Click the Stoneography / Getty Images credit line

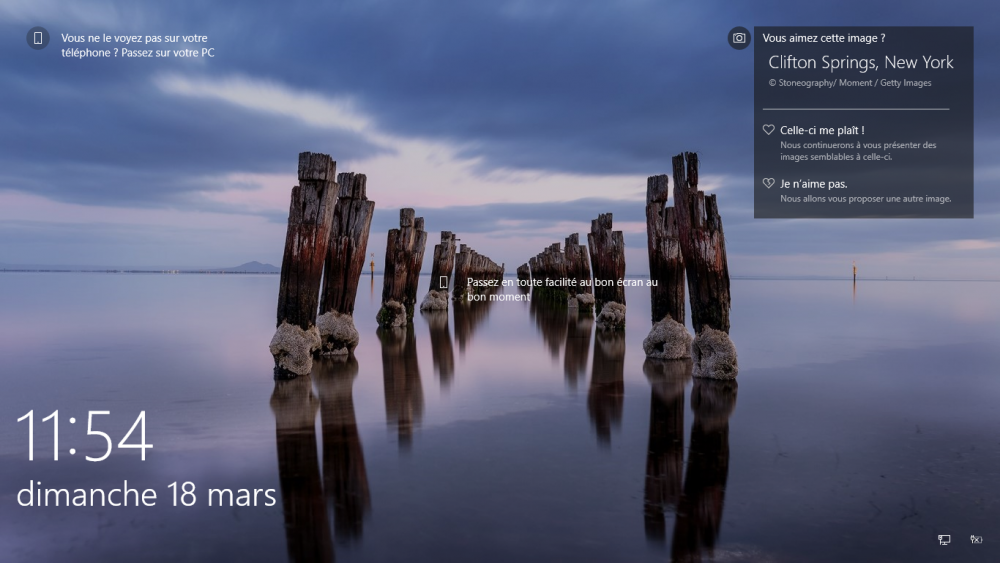(849, 83)
